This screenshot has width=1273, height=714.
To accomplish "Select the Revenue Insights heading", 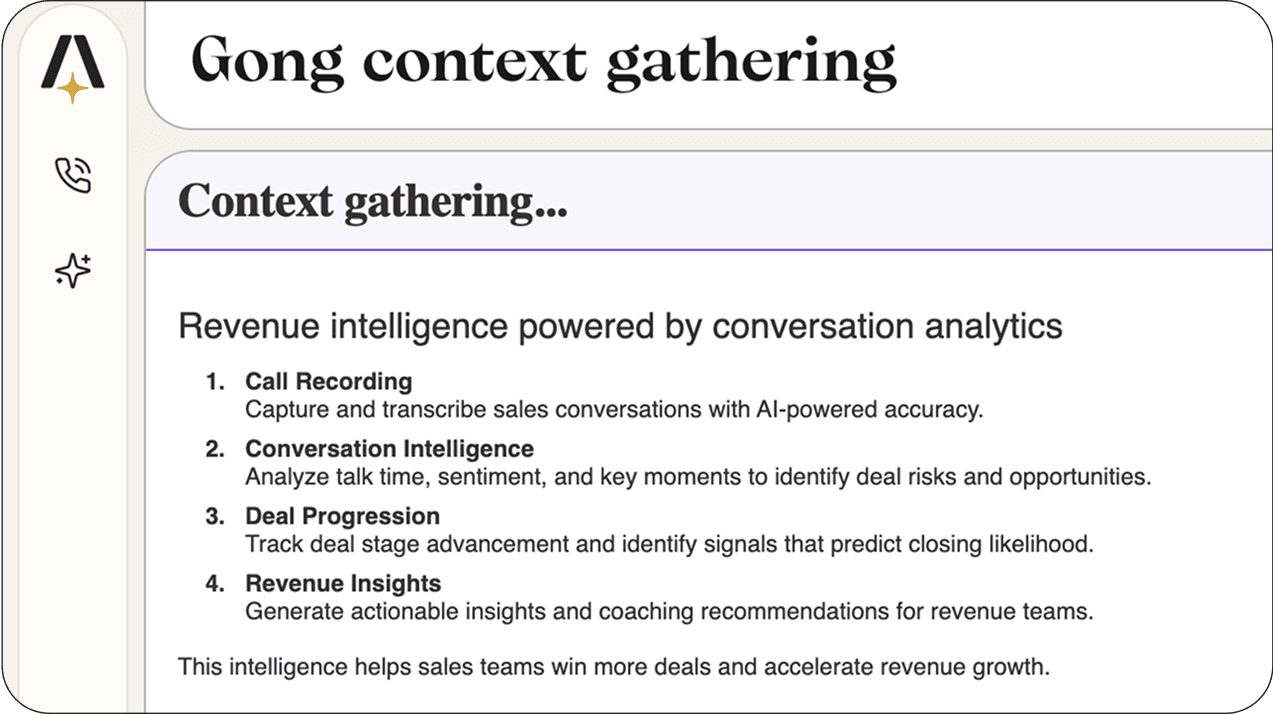I will [343, 583].
